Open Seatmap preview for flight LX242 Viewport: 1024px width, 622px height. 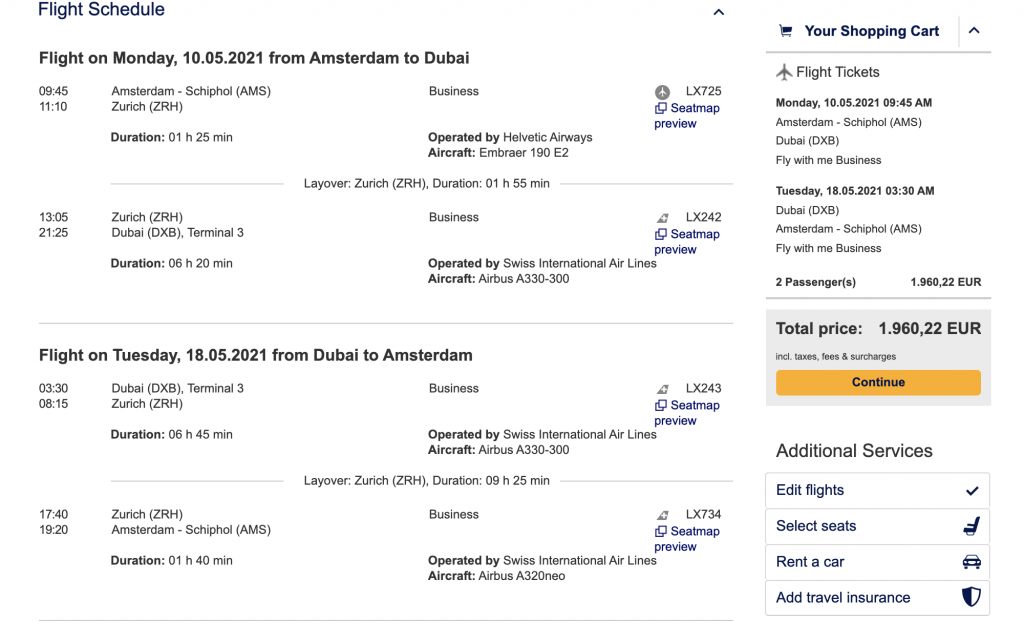[x=687, y=242]
